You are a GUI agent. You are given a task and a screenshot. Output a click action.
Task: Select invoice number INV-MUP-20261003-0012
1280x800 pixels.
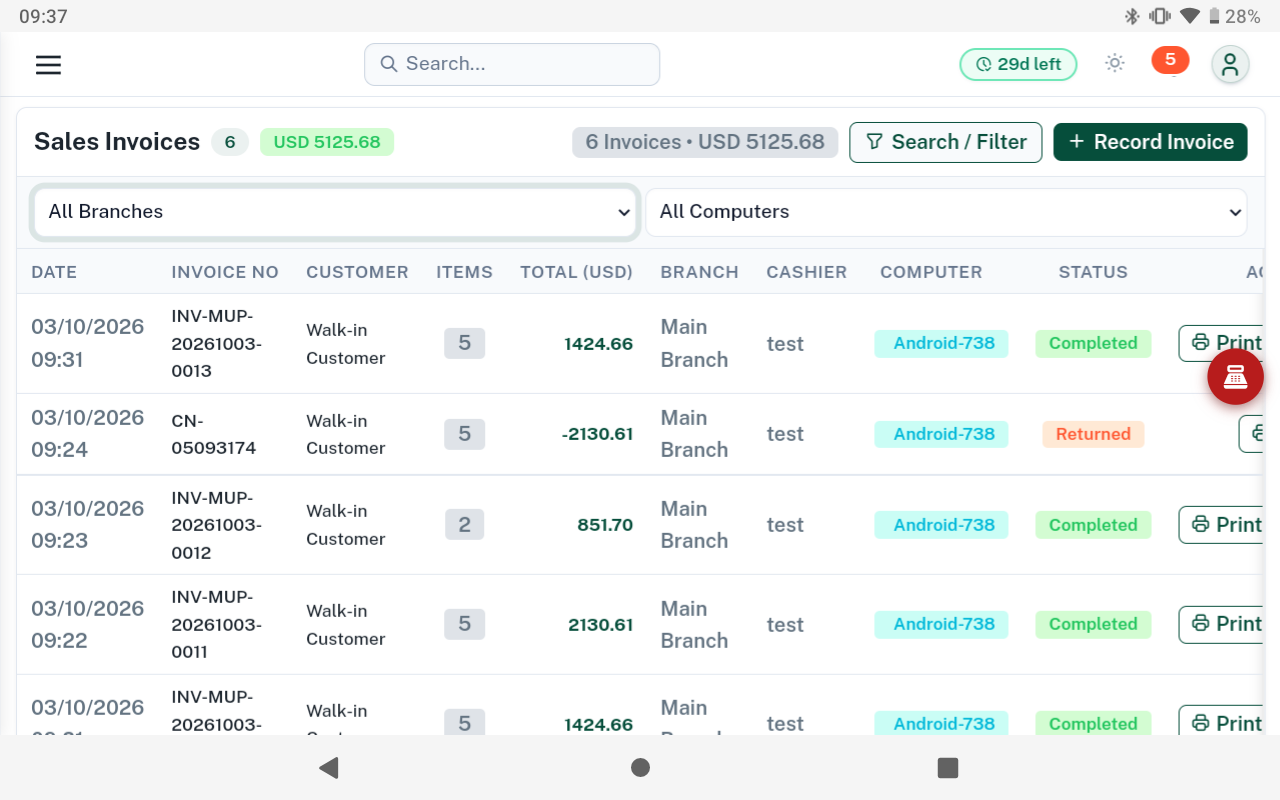click(216, 525)
